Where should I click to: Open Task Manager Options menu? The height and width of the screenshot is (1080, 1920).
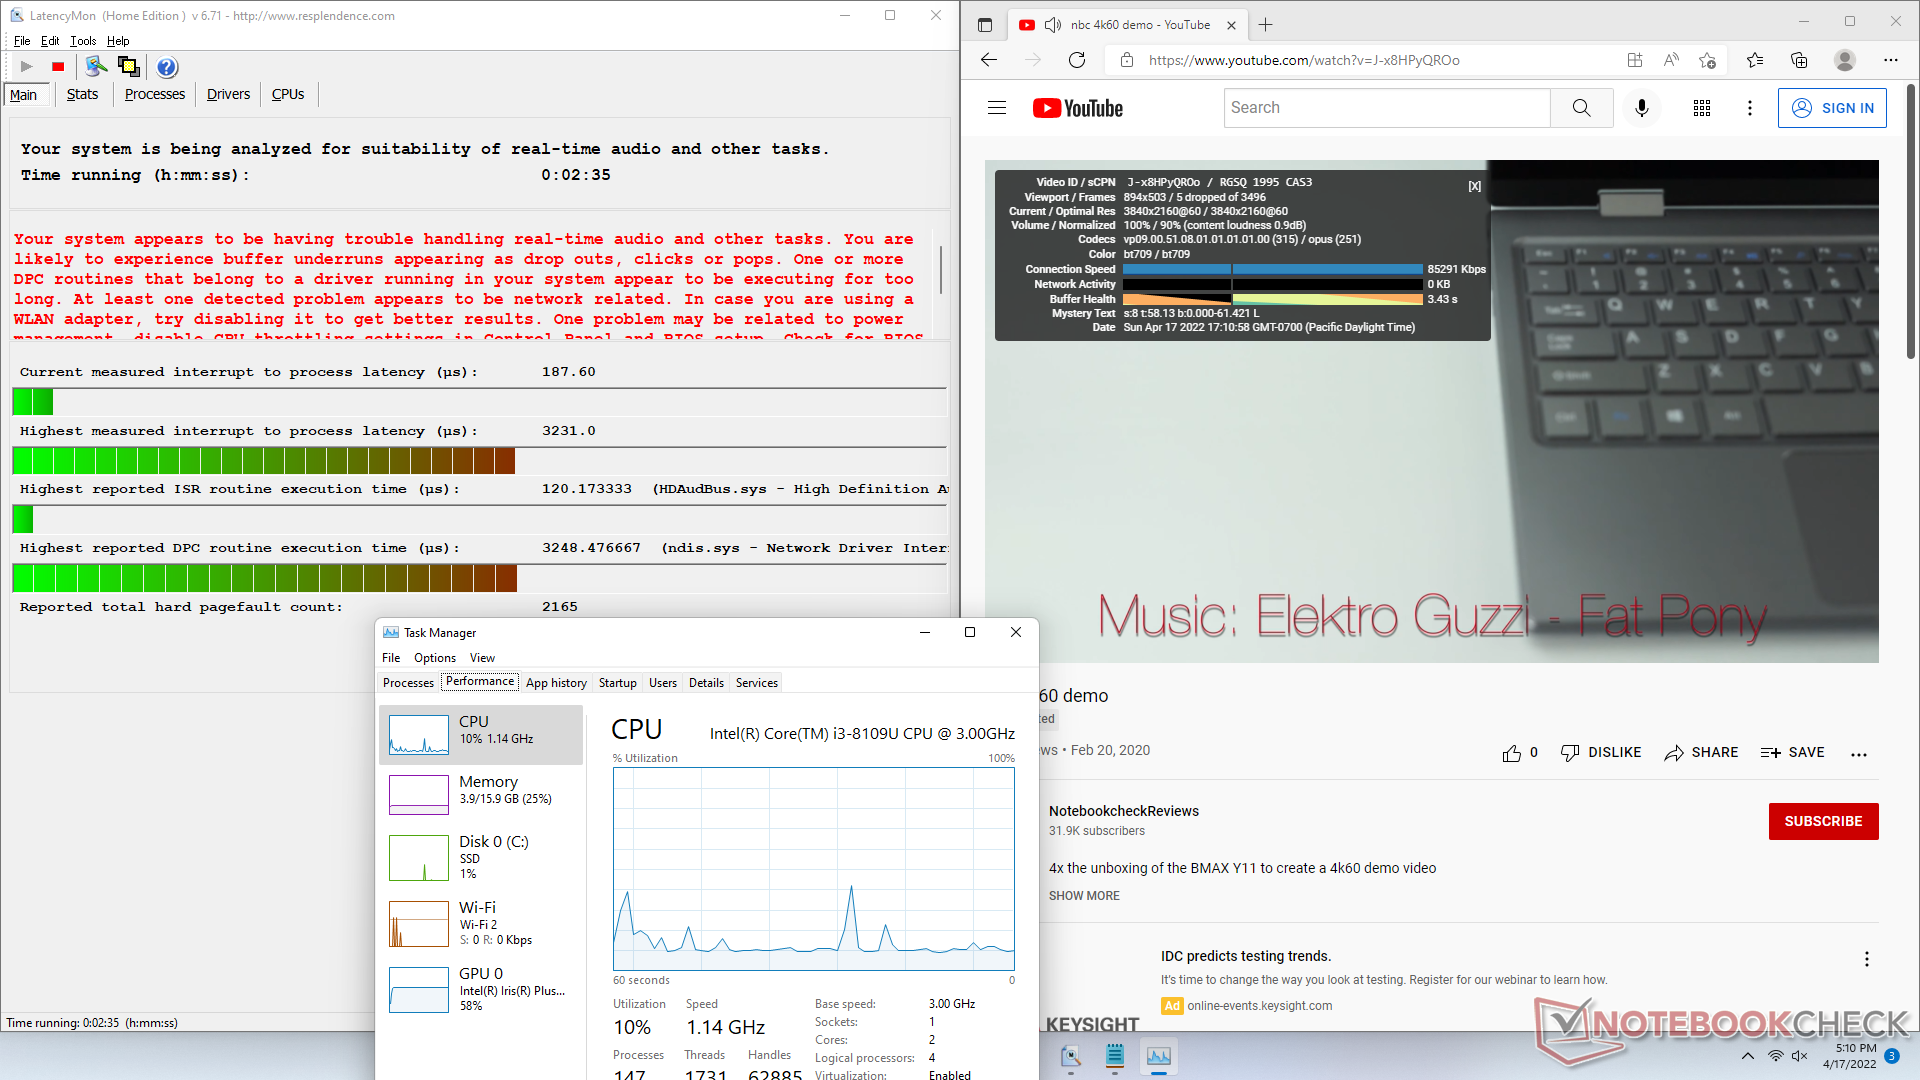click(x=435, y=658)
